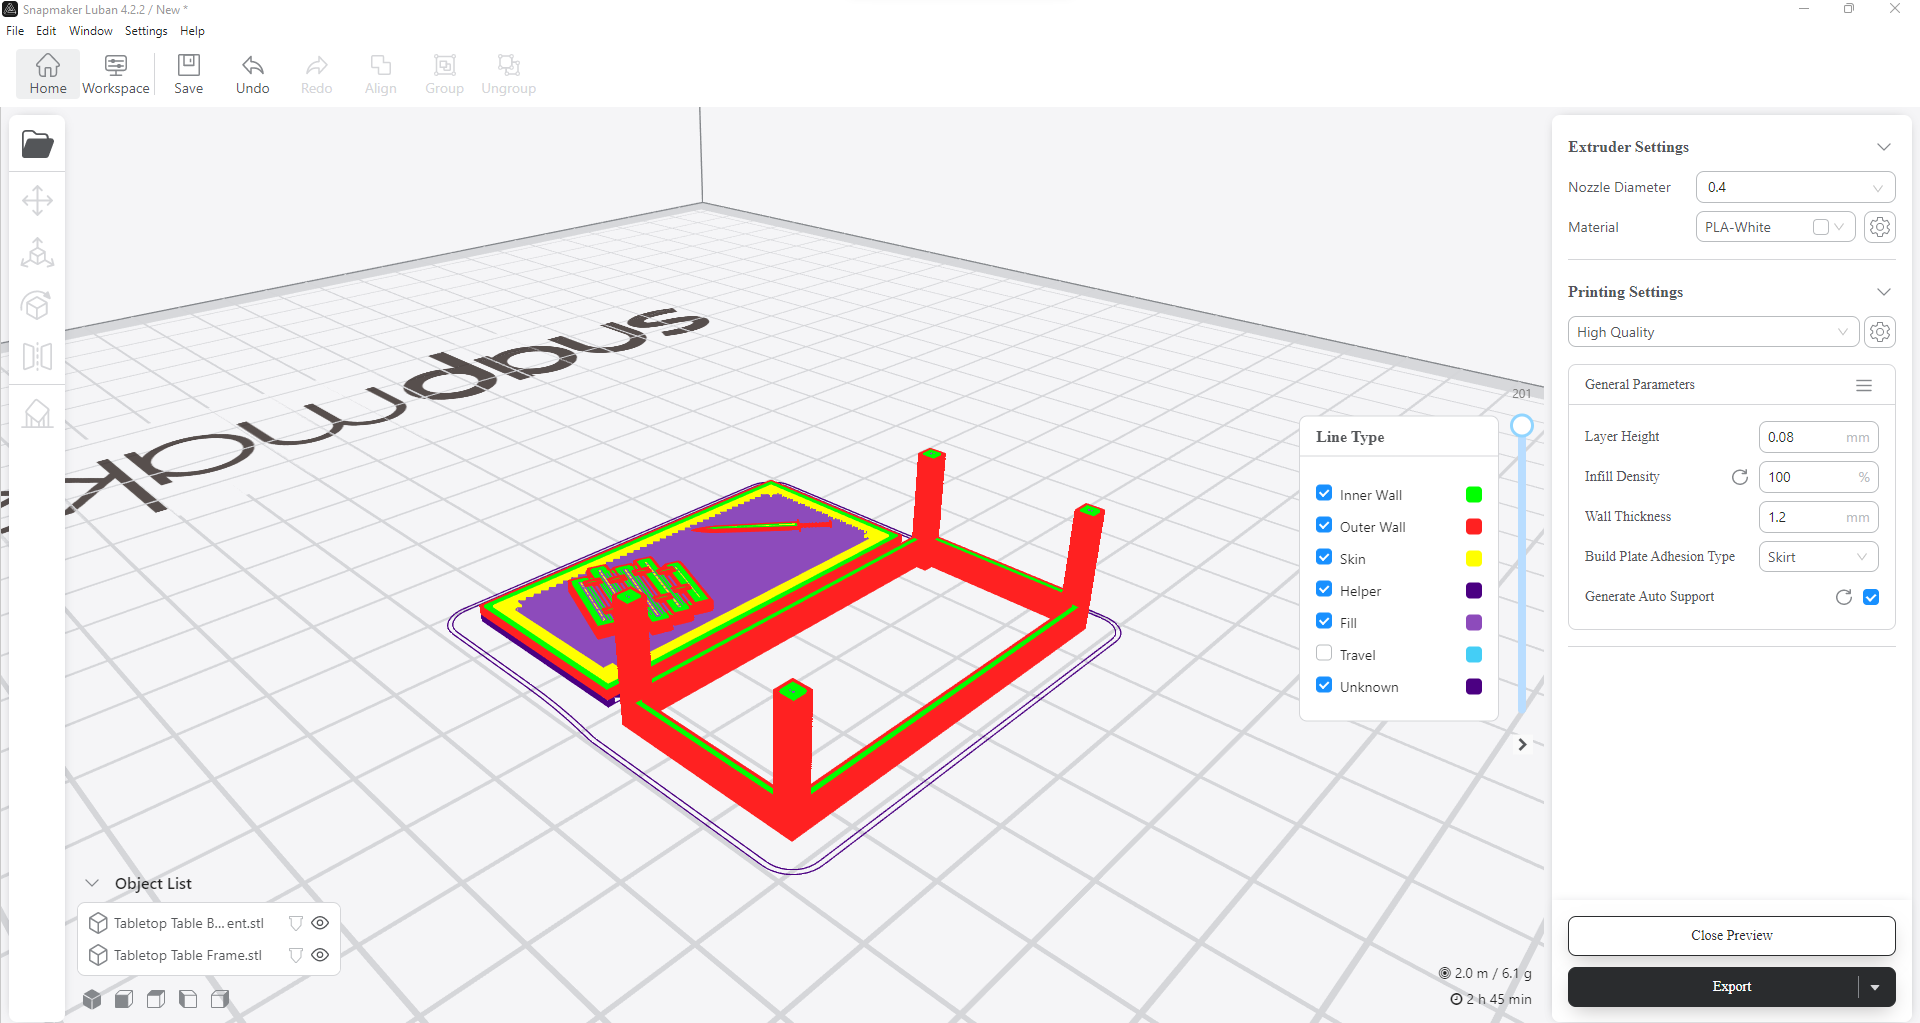Select the Scale tool in left sidebar

[x=38, y=252]
